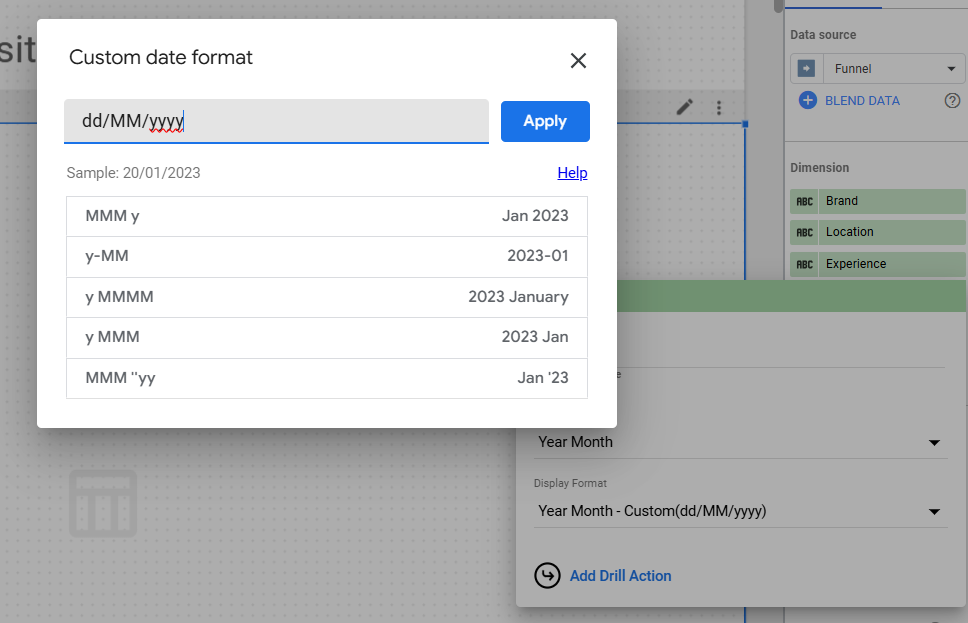Open the Display Format dropdown
Image resolution: width=968 pixels, height=623 pixels.
(x=740, y=511)
